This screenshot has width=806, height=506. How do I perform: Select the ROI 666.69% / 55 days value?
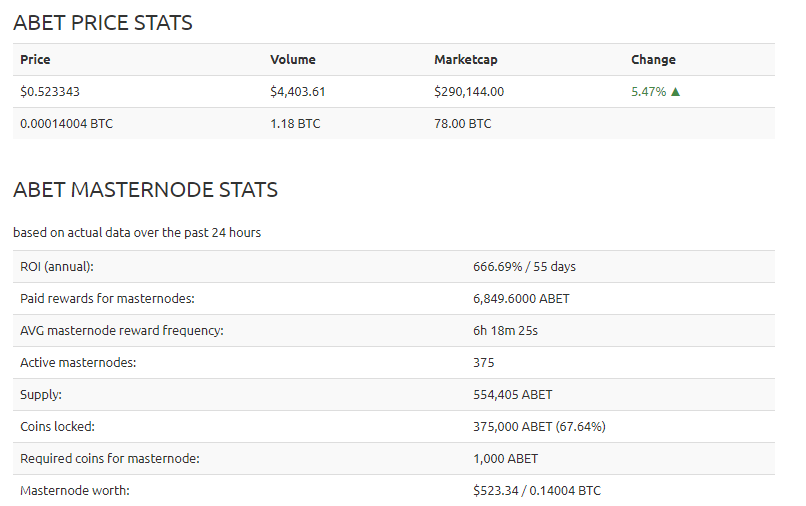pyautogui.click(x=524, y=266)
